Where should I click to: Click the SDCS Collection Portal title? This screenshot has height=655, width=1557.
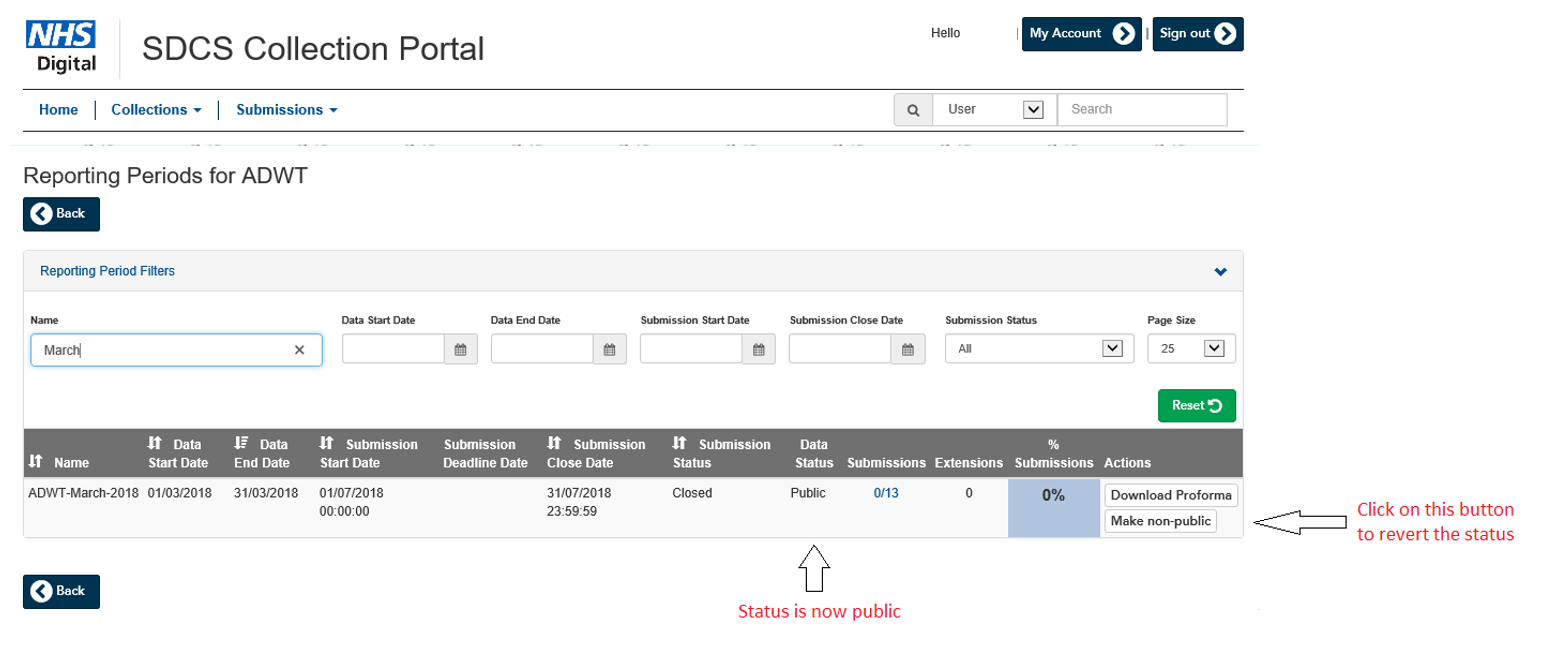tap(313, 48)
